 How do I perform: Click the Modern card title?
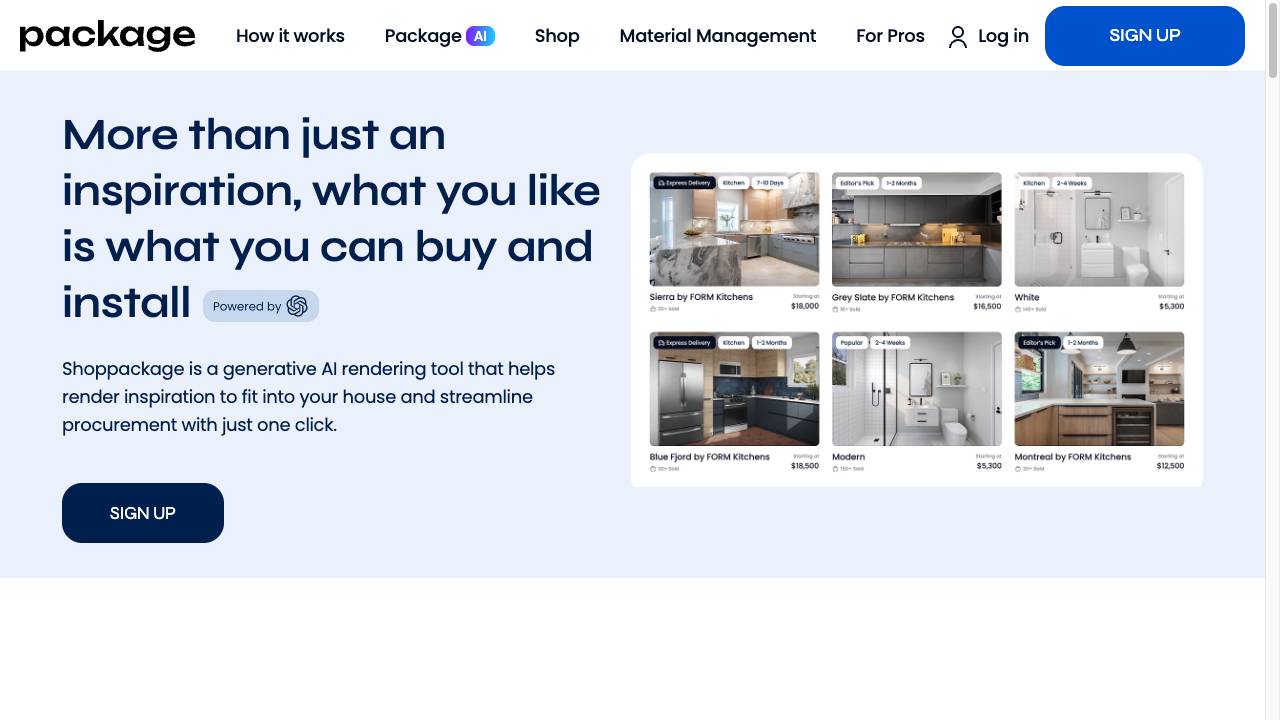(848, 457)
